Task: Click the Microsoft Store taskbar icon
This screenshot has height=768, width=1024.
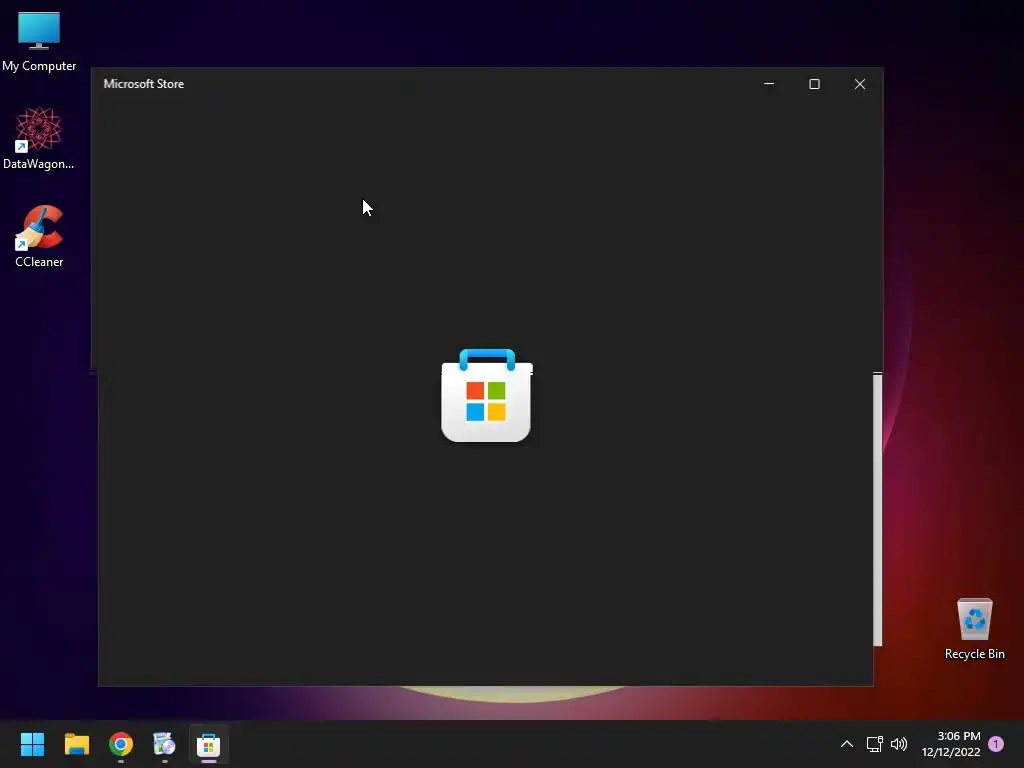Action: coord(208,744)
